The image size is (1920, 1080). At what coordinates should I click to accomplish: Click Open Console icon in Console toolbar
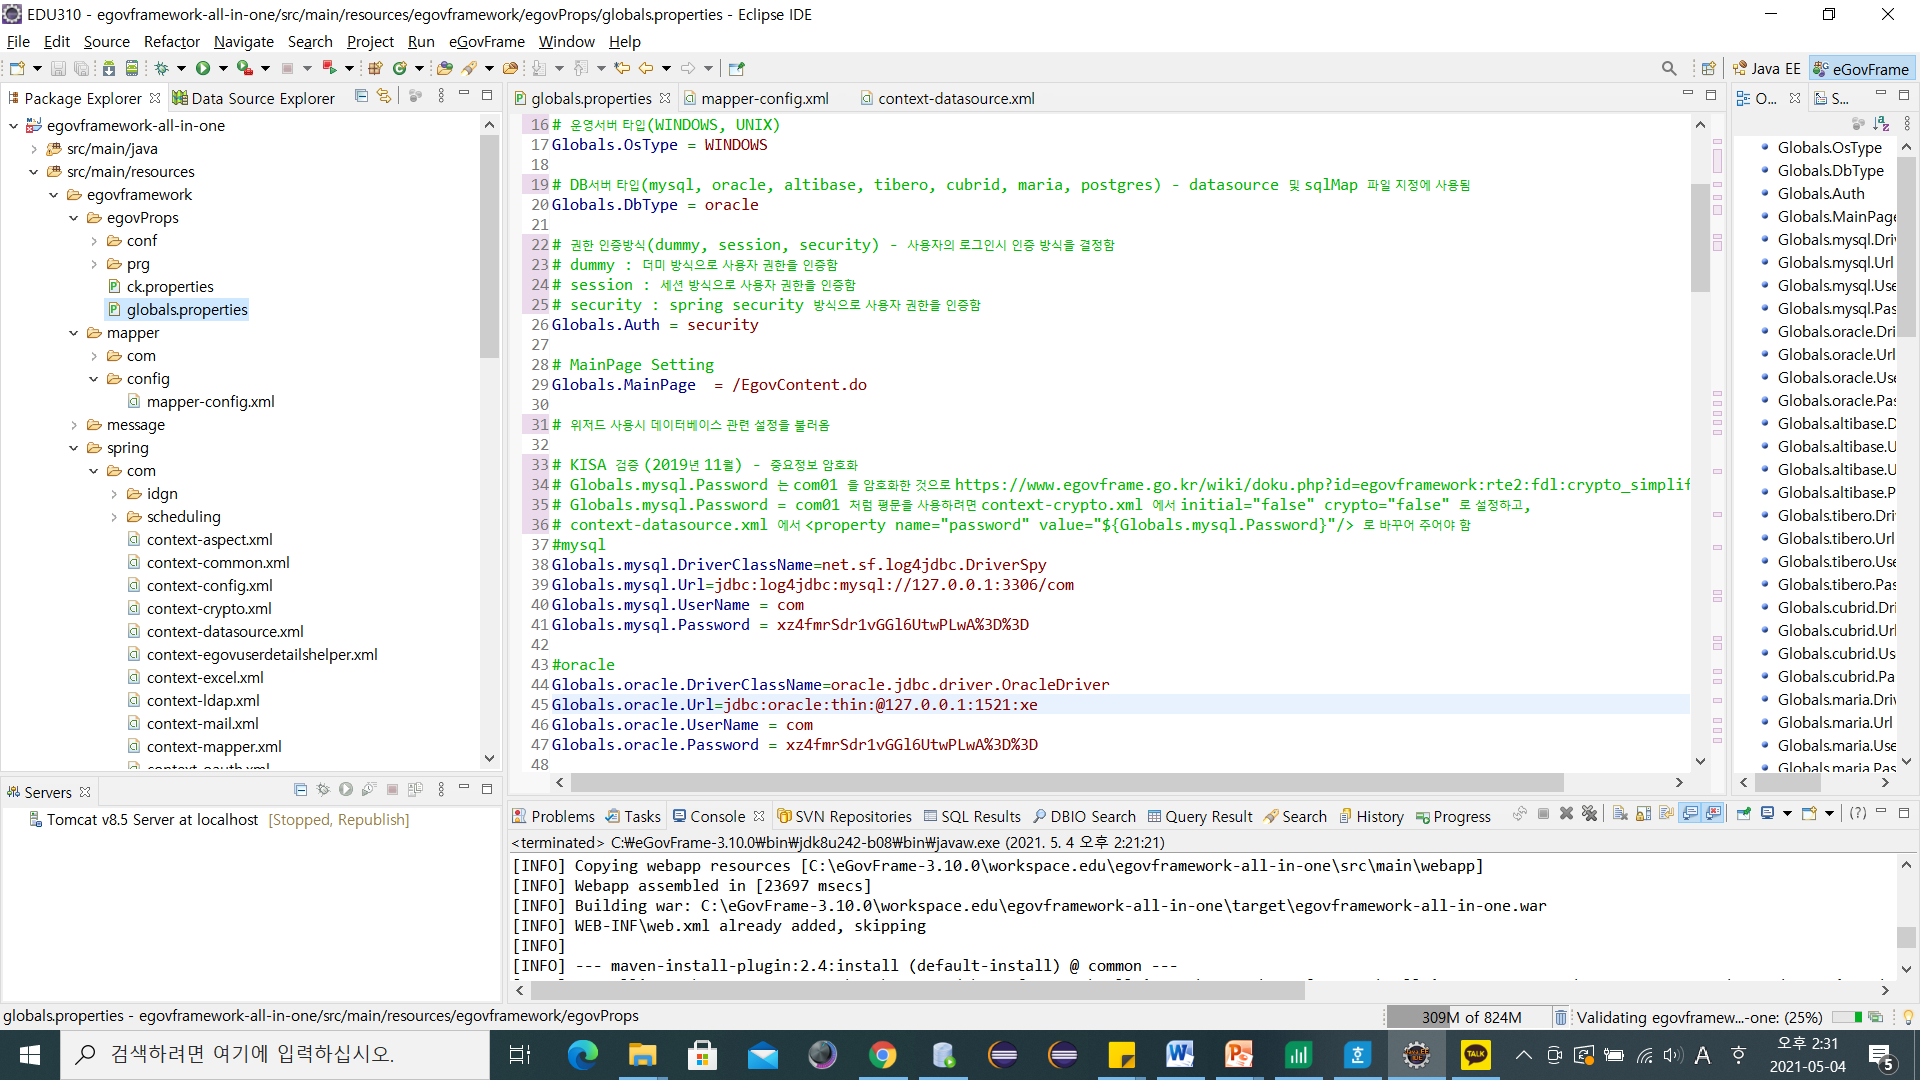1809,814
